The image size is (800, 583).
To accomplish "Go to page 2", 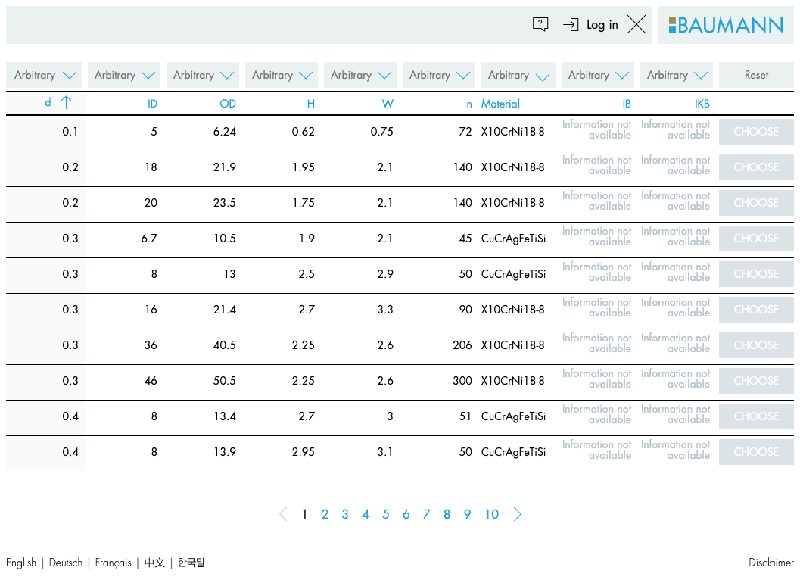I will [x=324, y=514].
